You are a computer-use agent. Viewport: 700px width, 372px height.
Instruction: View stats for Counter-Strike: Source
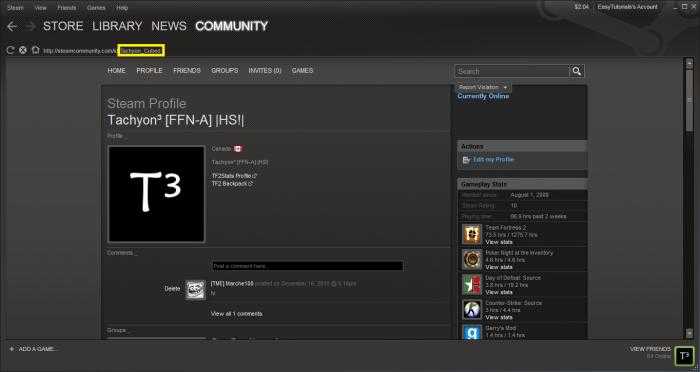(499, 317)
